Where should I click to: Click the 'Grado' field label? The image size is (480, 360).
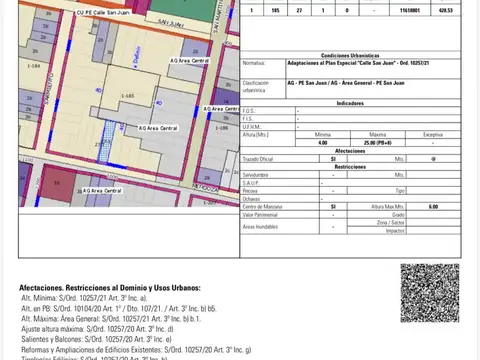[398, 215]
